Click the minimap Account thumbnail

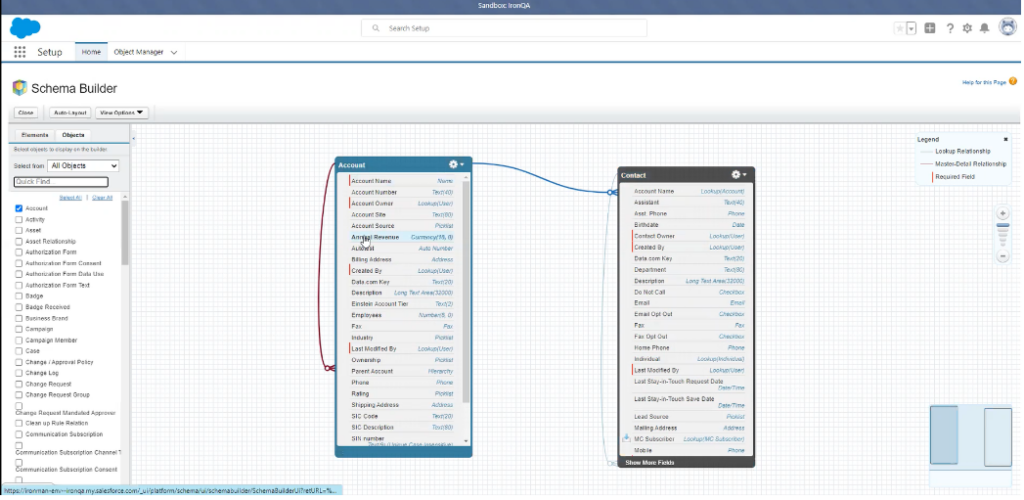pos(944,435)
